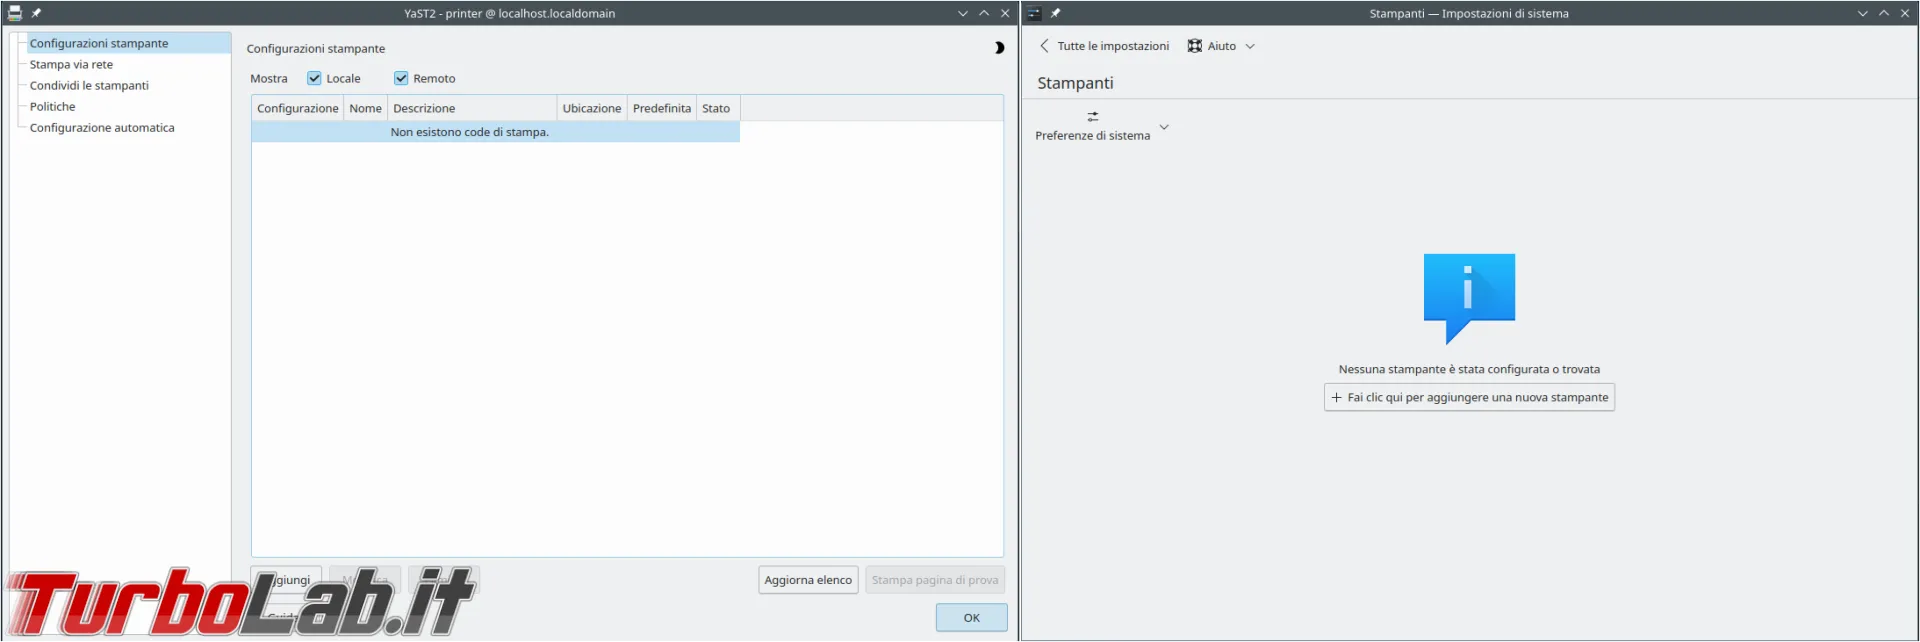Click to add a new printer button

tap(1469, 397)
